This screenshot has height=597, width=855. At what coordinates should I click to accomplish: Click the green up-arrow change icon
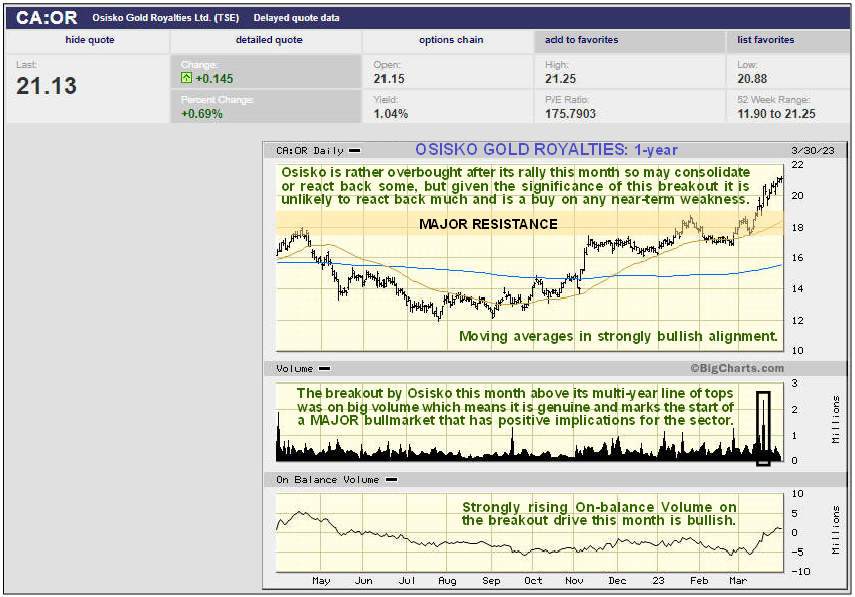(186, 78)
